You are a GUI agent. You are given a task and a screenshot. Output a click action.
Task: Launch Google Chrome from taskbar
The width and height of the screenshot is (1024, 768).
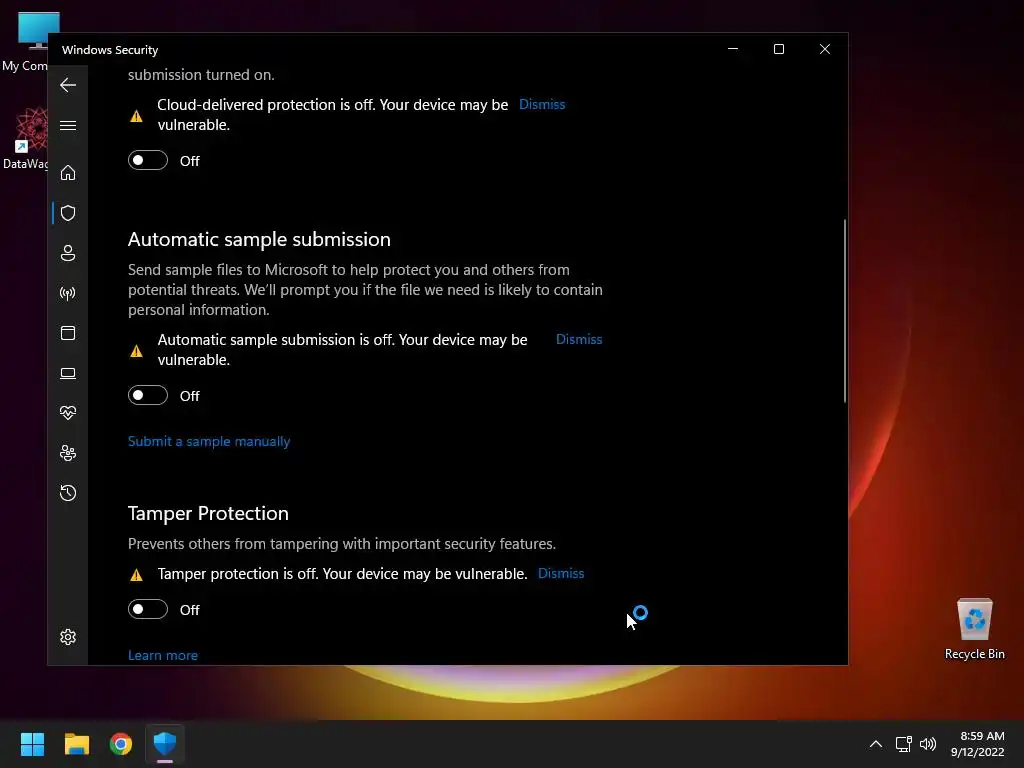(x=121, y=744)
